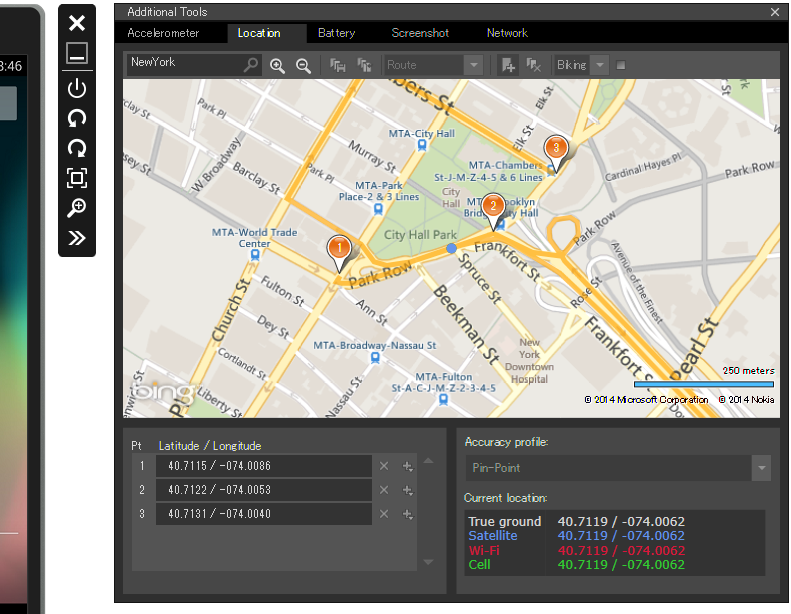Click the double-chevron additional tools icon

click(77, 238)
